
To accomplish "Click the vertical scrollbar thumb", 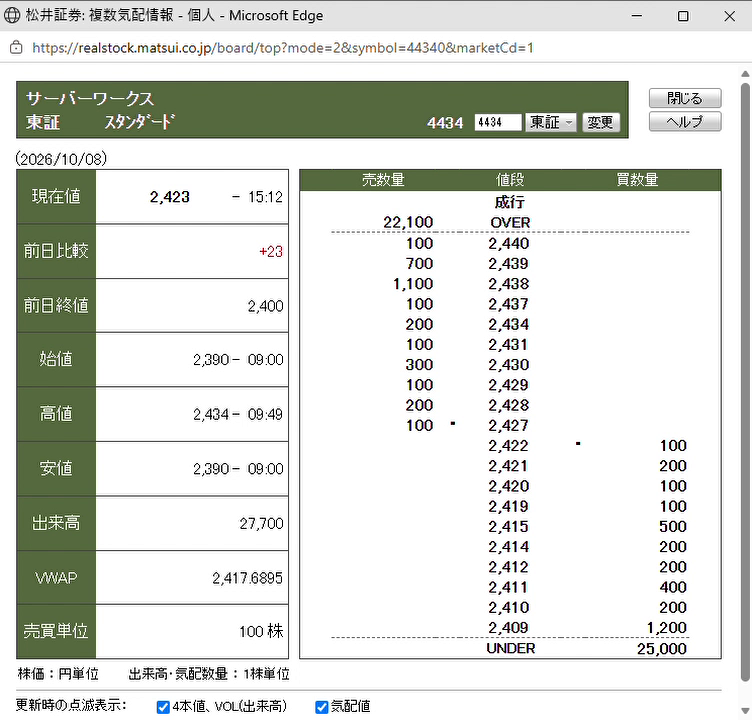I will pos(745,381).
